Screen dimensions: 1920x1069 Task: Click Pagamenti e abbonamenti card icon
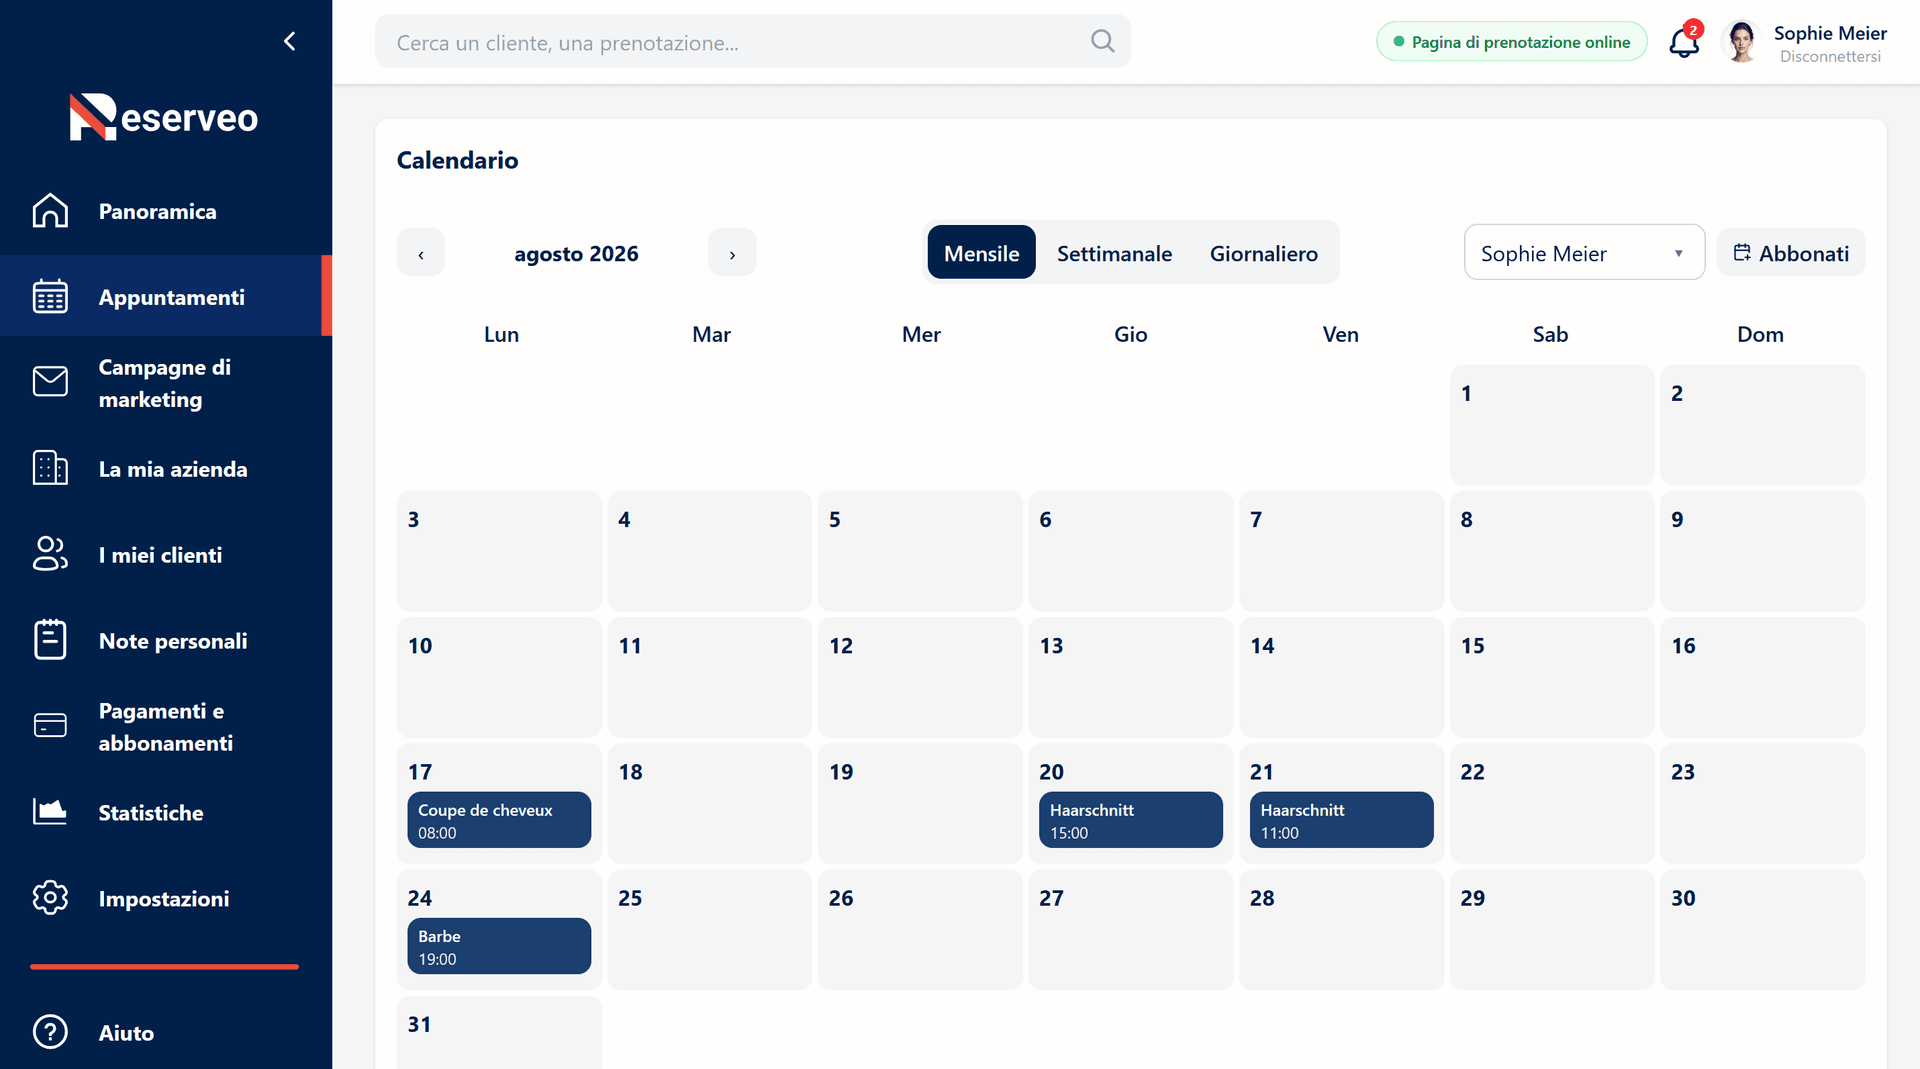point(50,726)
